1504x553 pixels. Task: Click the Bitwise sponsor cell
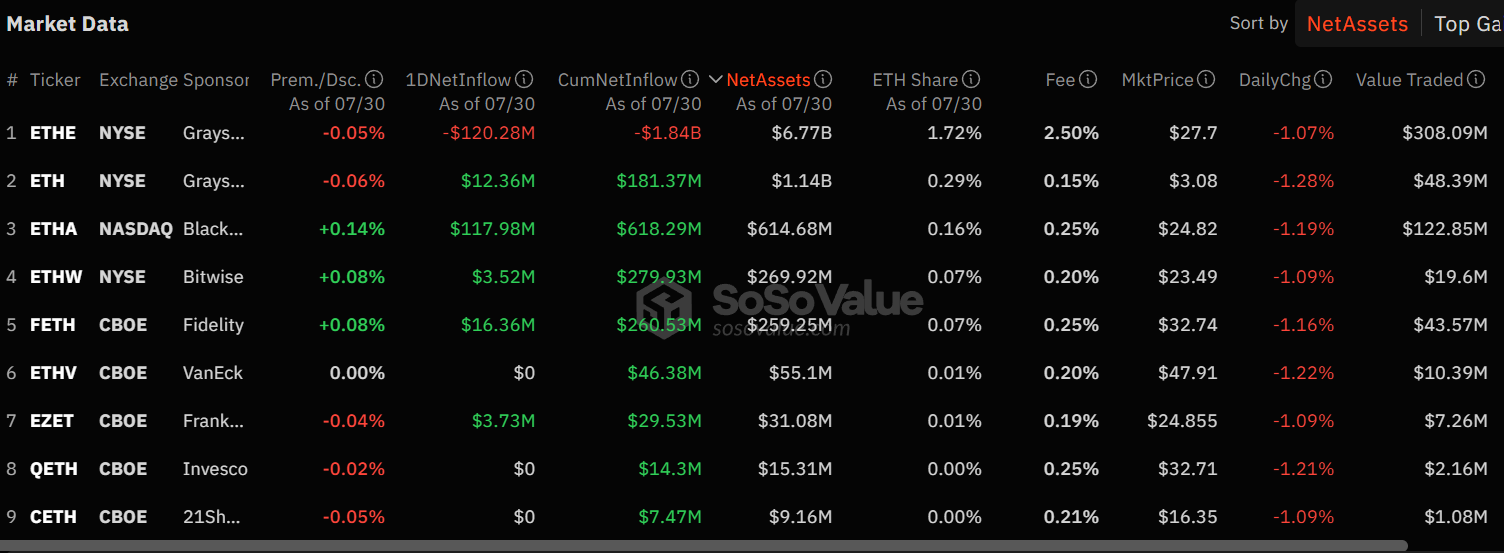click(213, 277)
